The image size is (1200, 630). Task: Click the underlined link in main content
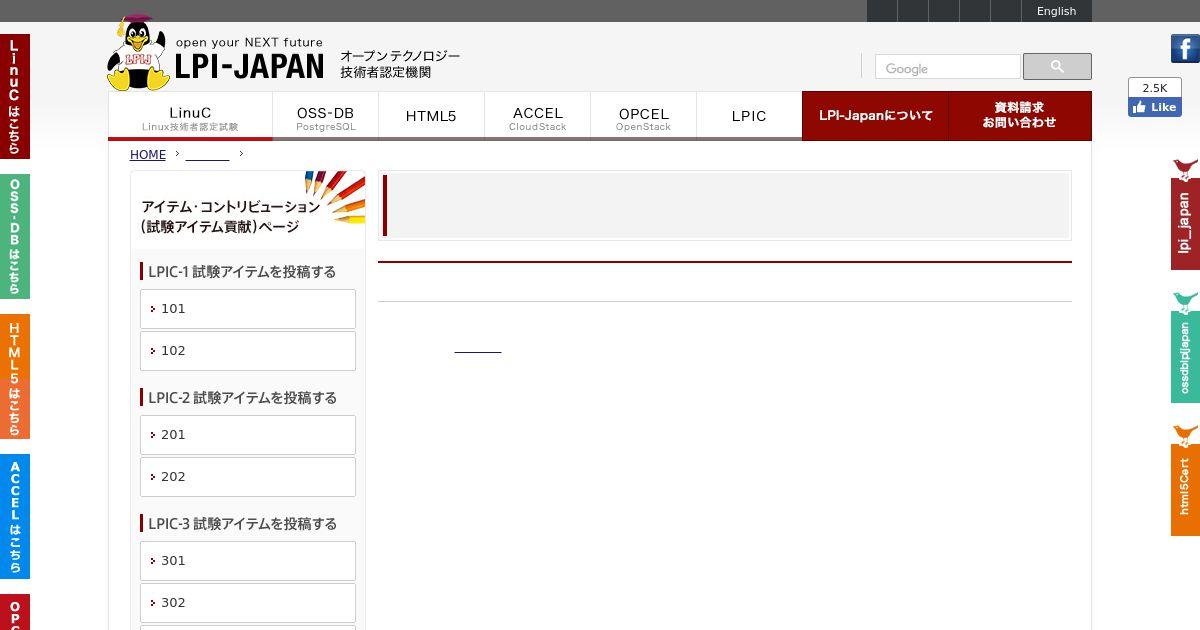(x=477, y=347)
